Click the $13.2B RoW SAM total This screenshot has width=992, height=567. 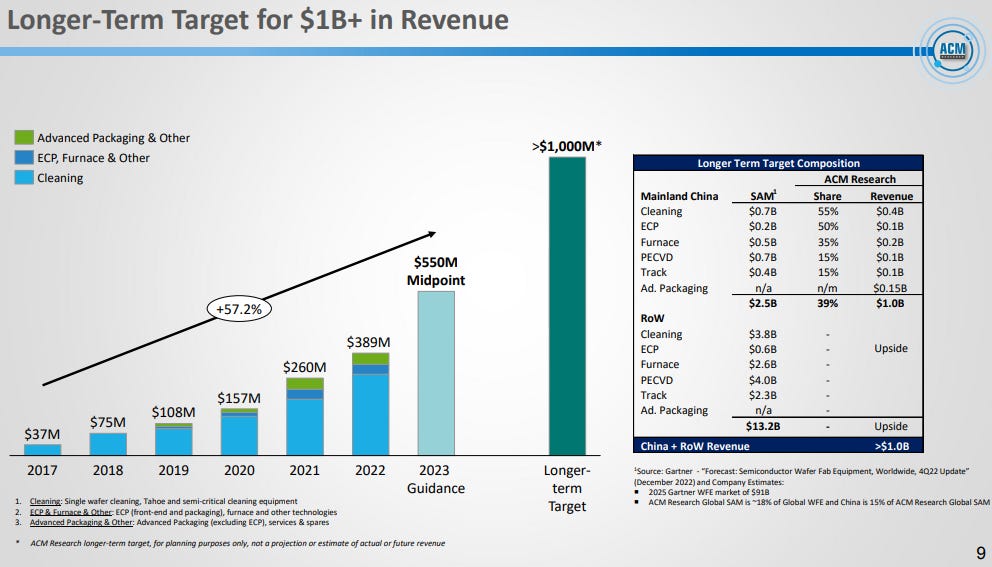tap(763, 427)
